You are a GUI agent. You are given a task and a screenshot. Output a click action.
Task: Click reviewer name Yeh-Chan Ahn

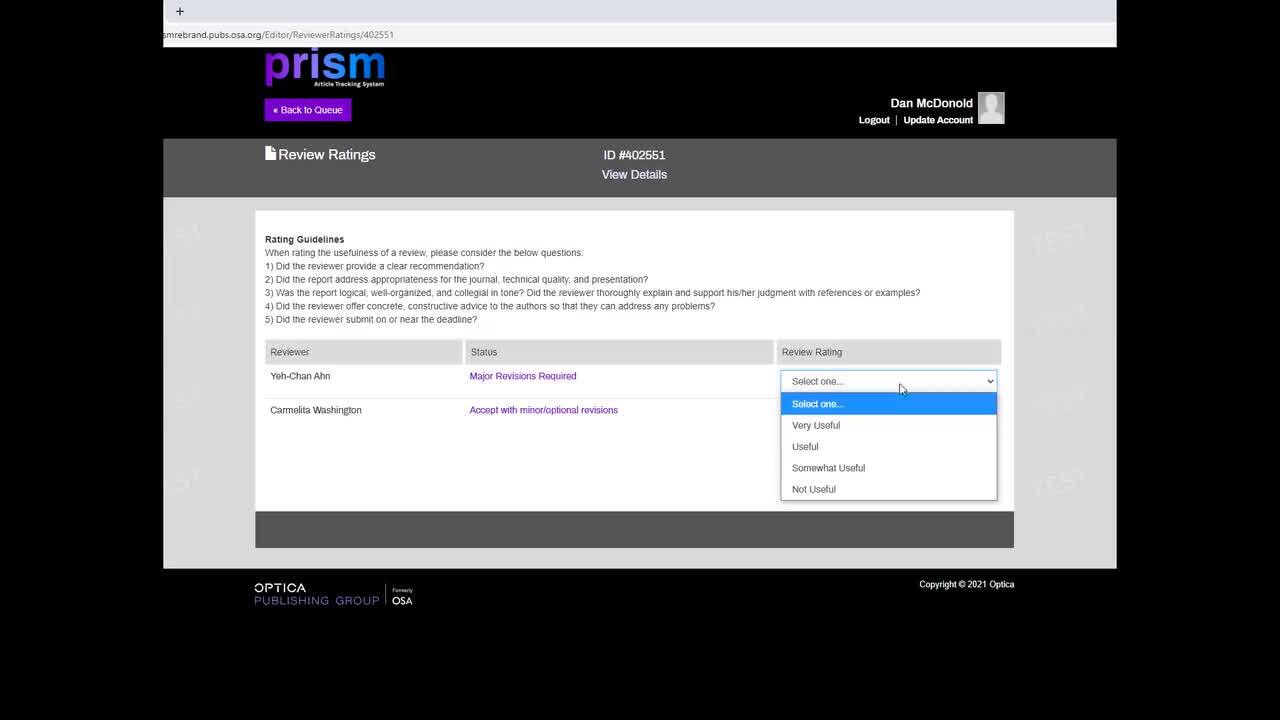pos(300,376)
